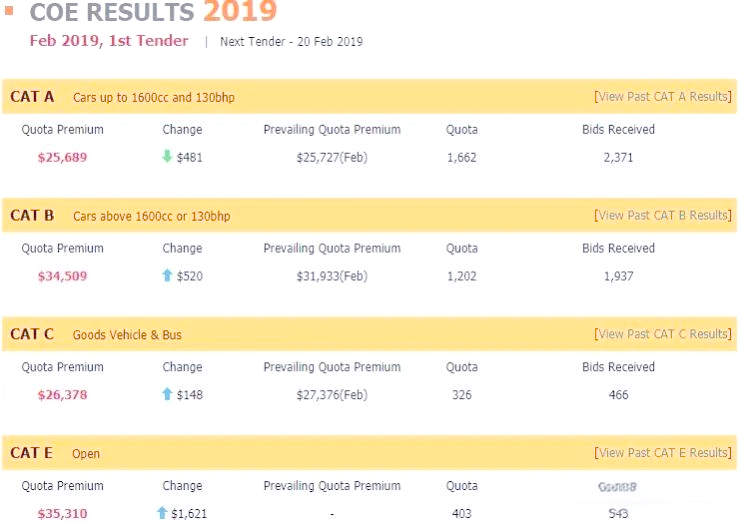The width and height of the screenshot is (744, 527).
Task: Click the CAT B category heading
Action: point(32,215)
